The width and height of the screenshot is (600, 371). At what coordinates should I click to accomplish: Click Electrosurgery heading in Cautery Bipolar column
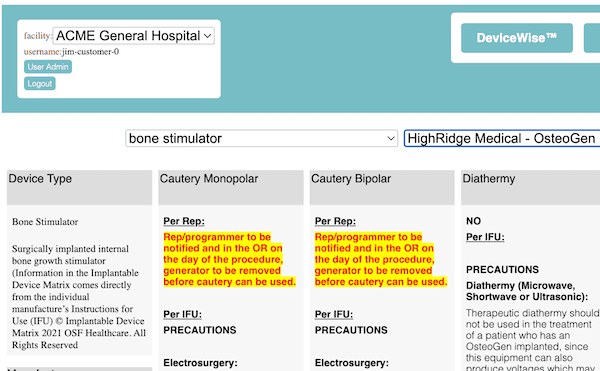click(352, 363)
